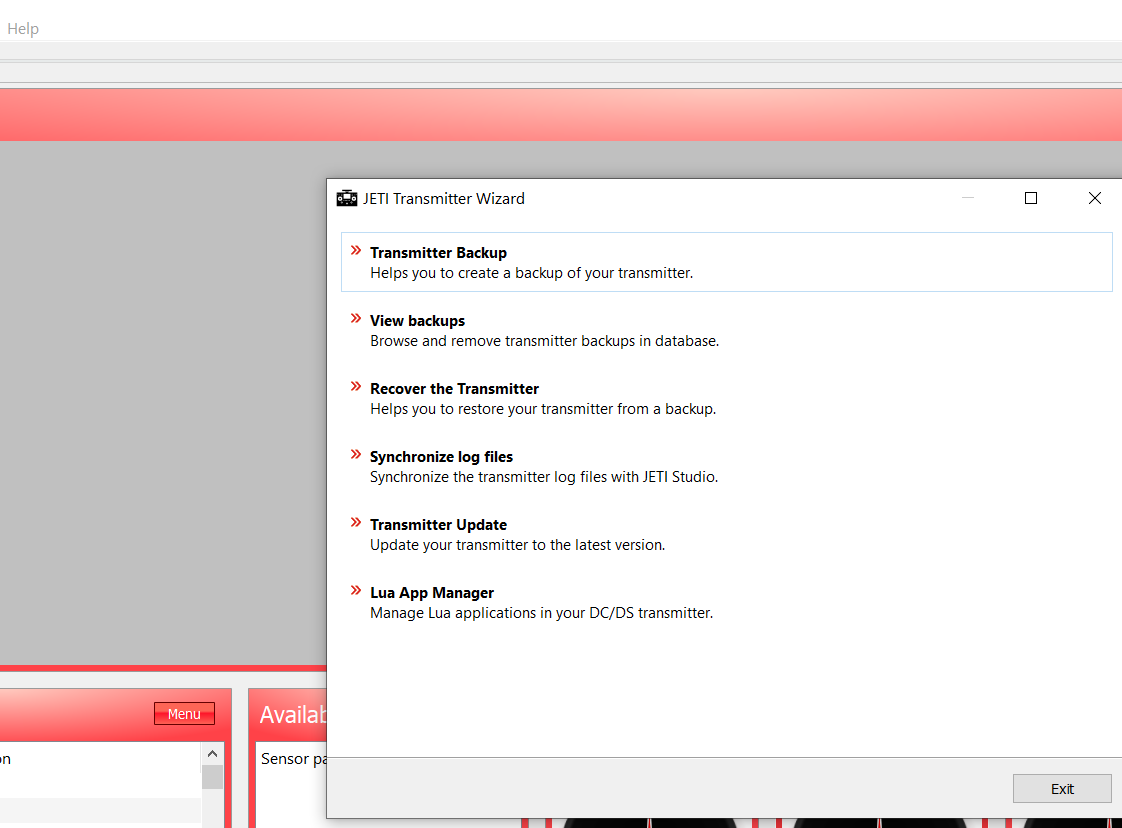Click the JETI Transmitter Wizard title icon
The height and width of the screenshot is (828, 1122).
click(x=347, y=198)
